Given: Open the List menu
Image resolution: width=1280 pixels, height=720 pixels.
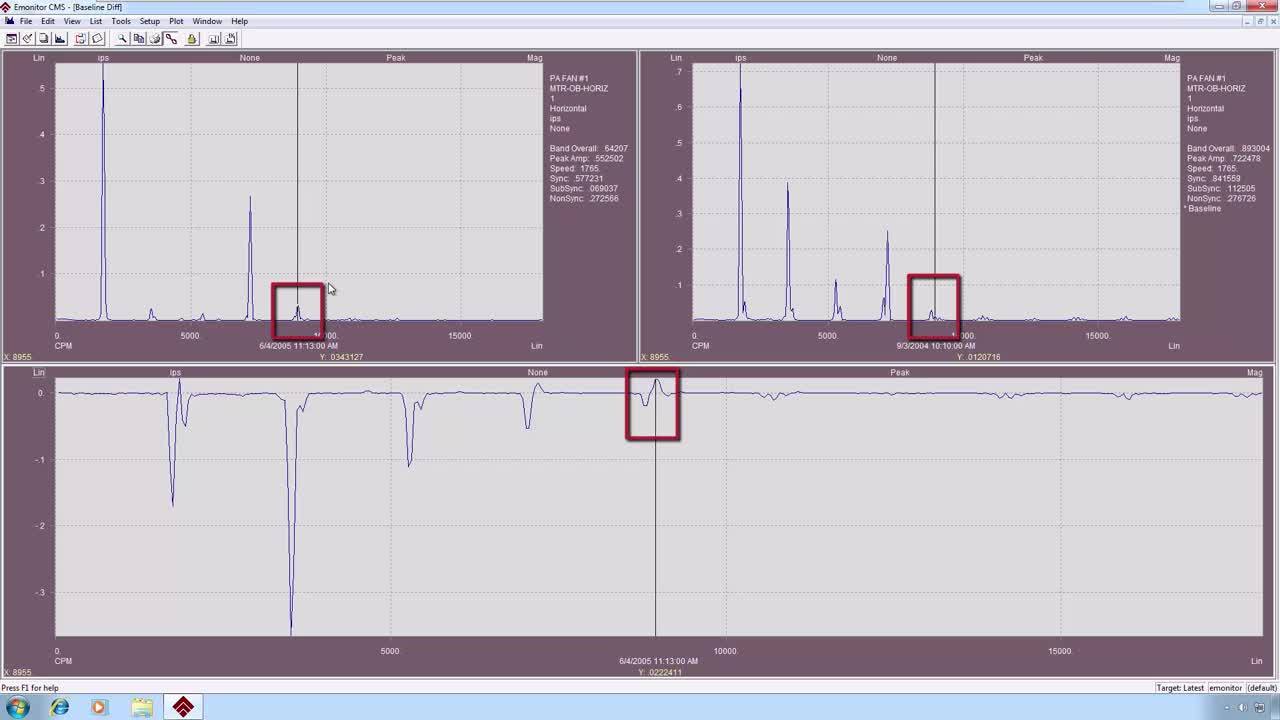Looking at the screenshot, I should (96, 21).
